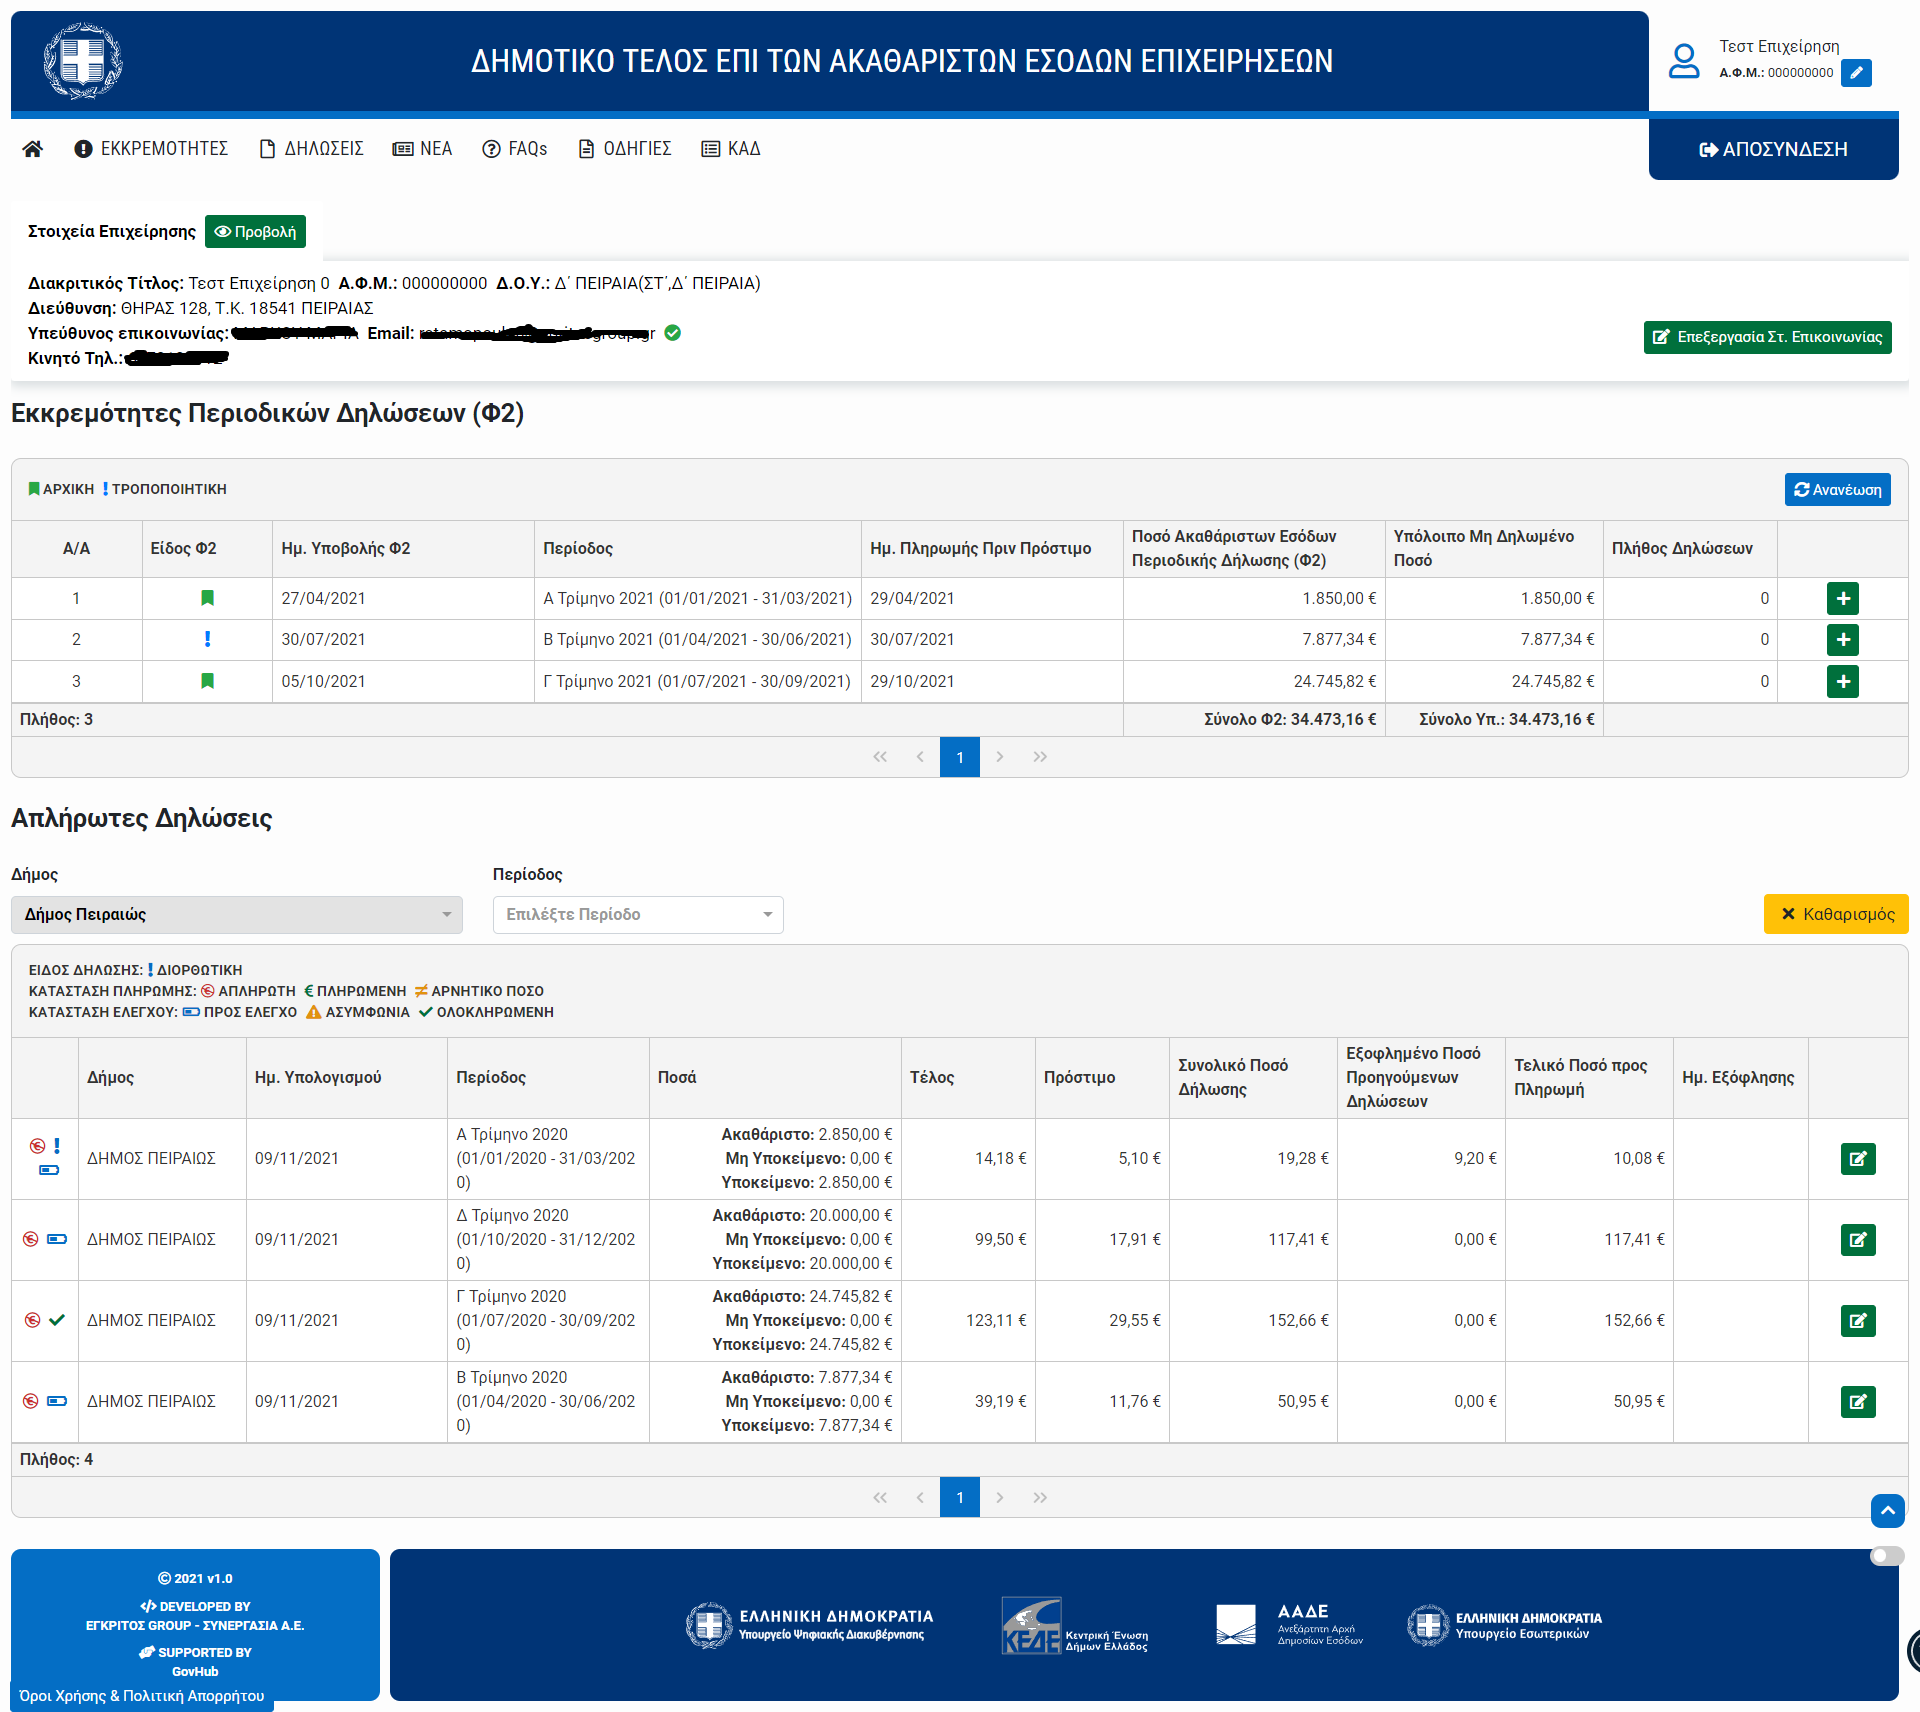Open Όροι Χρήσης & Πολιτική Απορρήτου link

tap(142, 1696)
